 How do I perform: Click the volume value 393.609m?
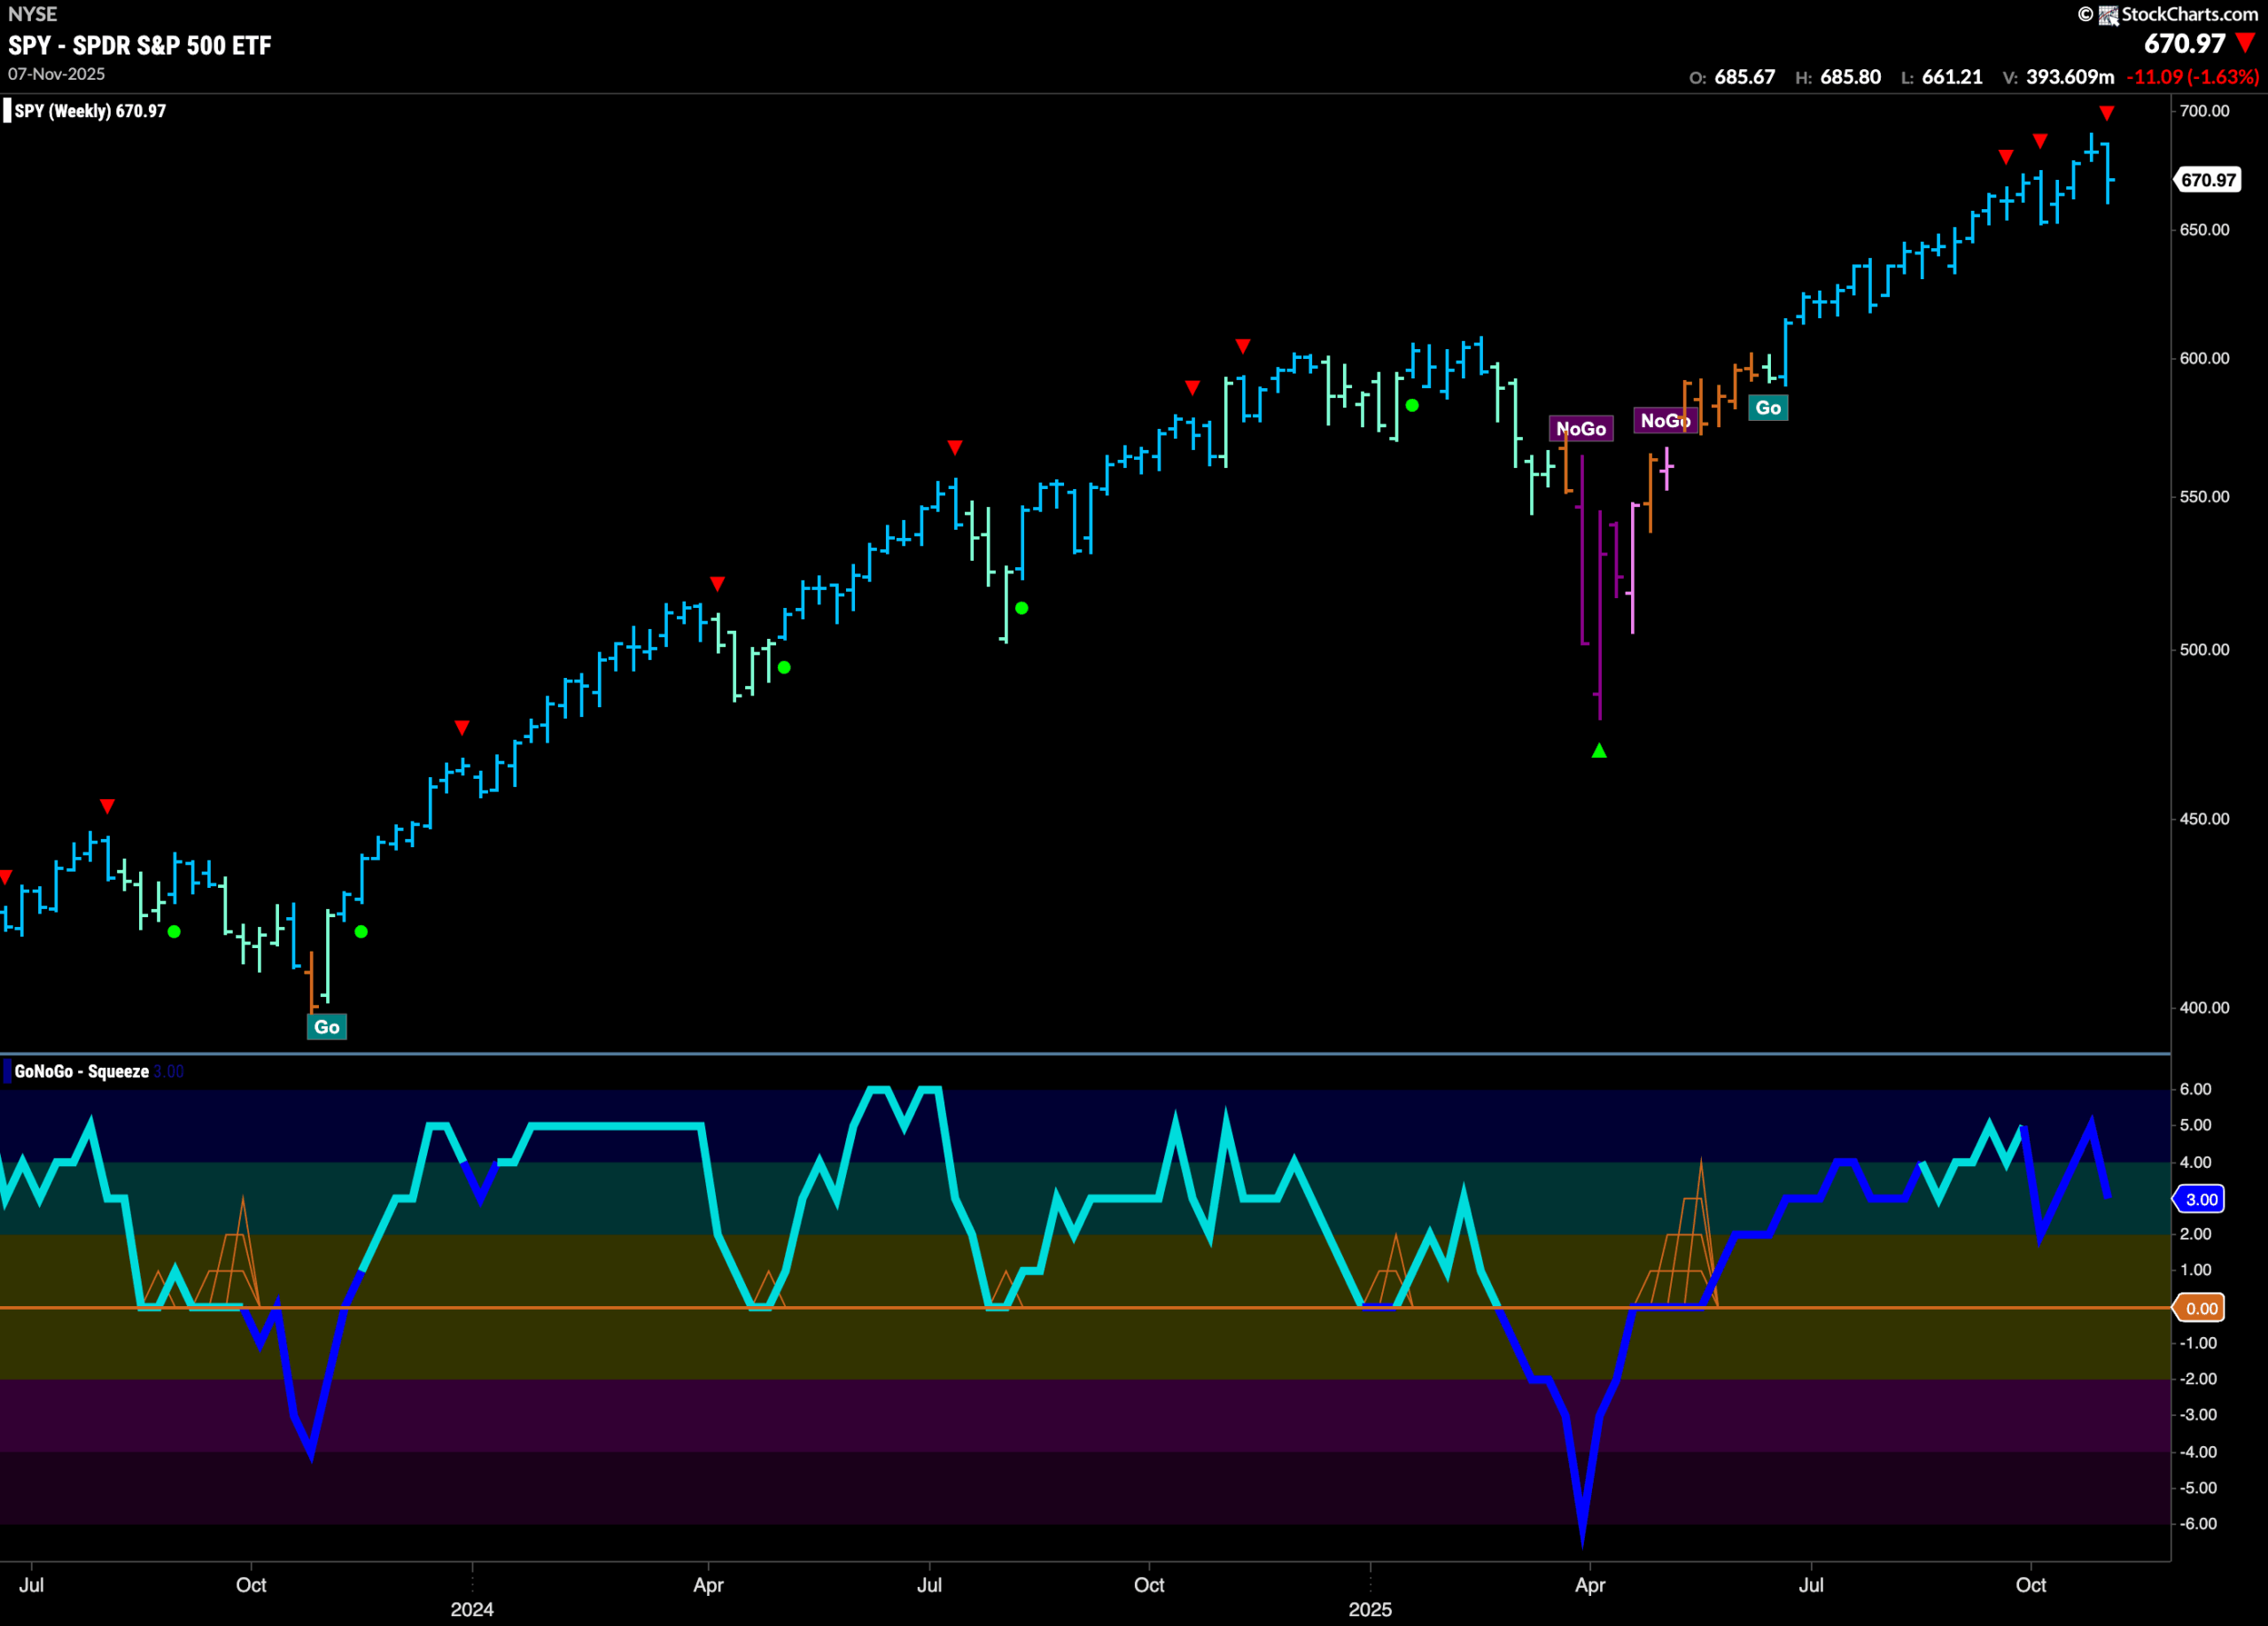pos(2070,77)
